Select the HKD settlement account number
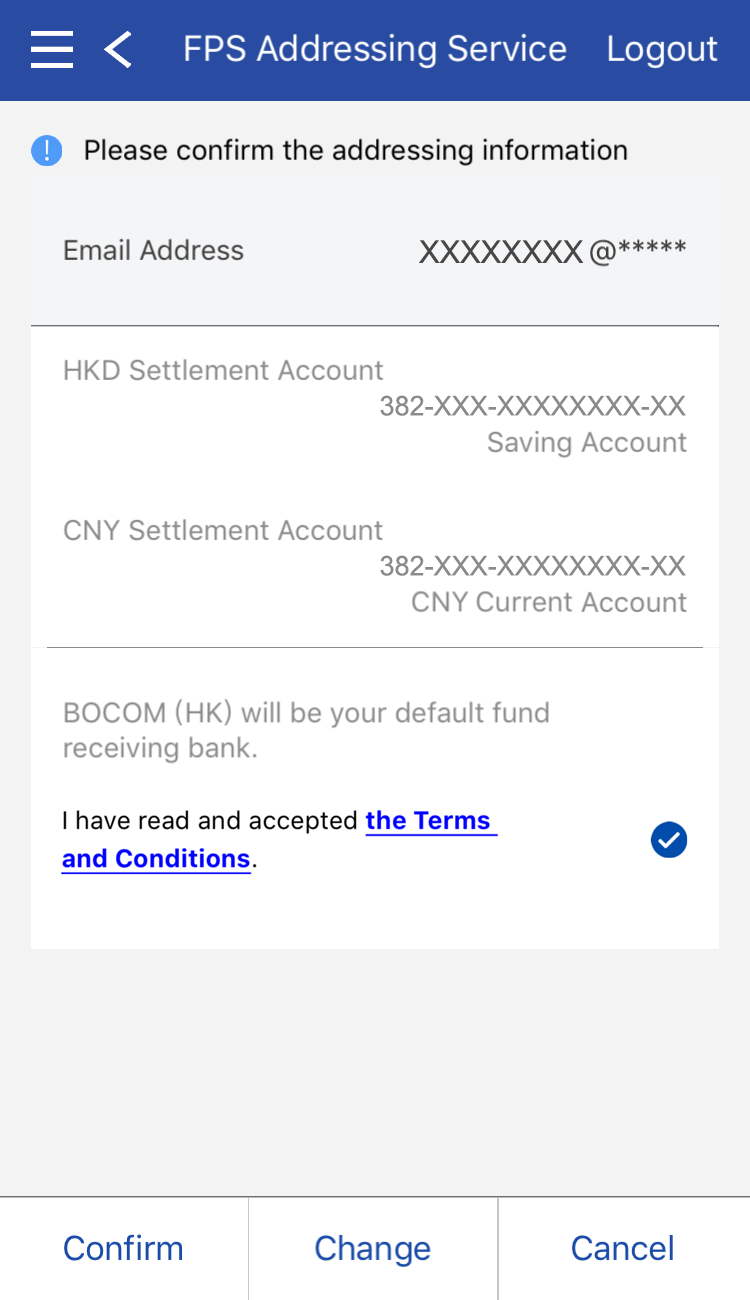The height and width of the screenshot is (1300, 750). point(533,406)
